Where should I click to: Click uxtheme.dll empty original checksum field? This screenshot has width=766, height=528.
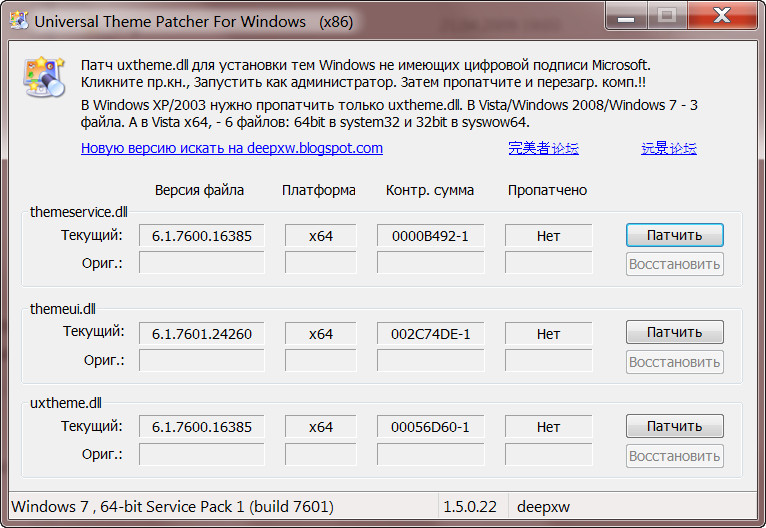(430, 454)
